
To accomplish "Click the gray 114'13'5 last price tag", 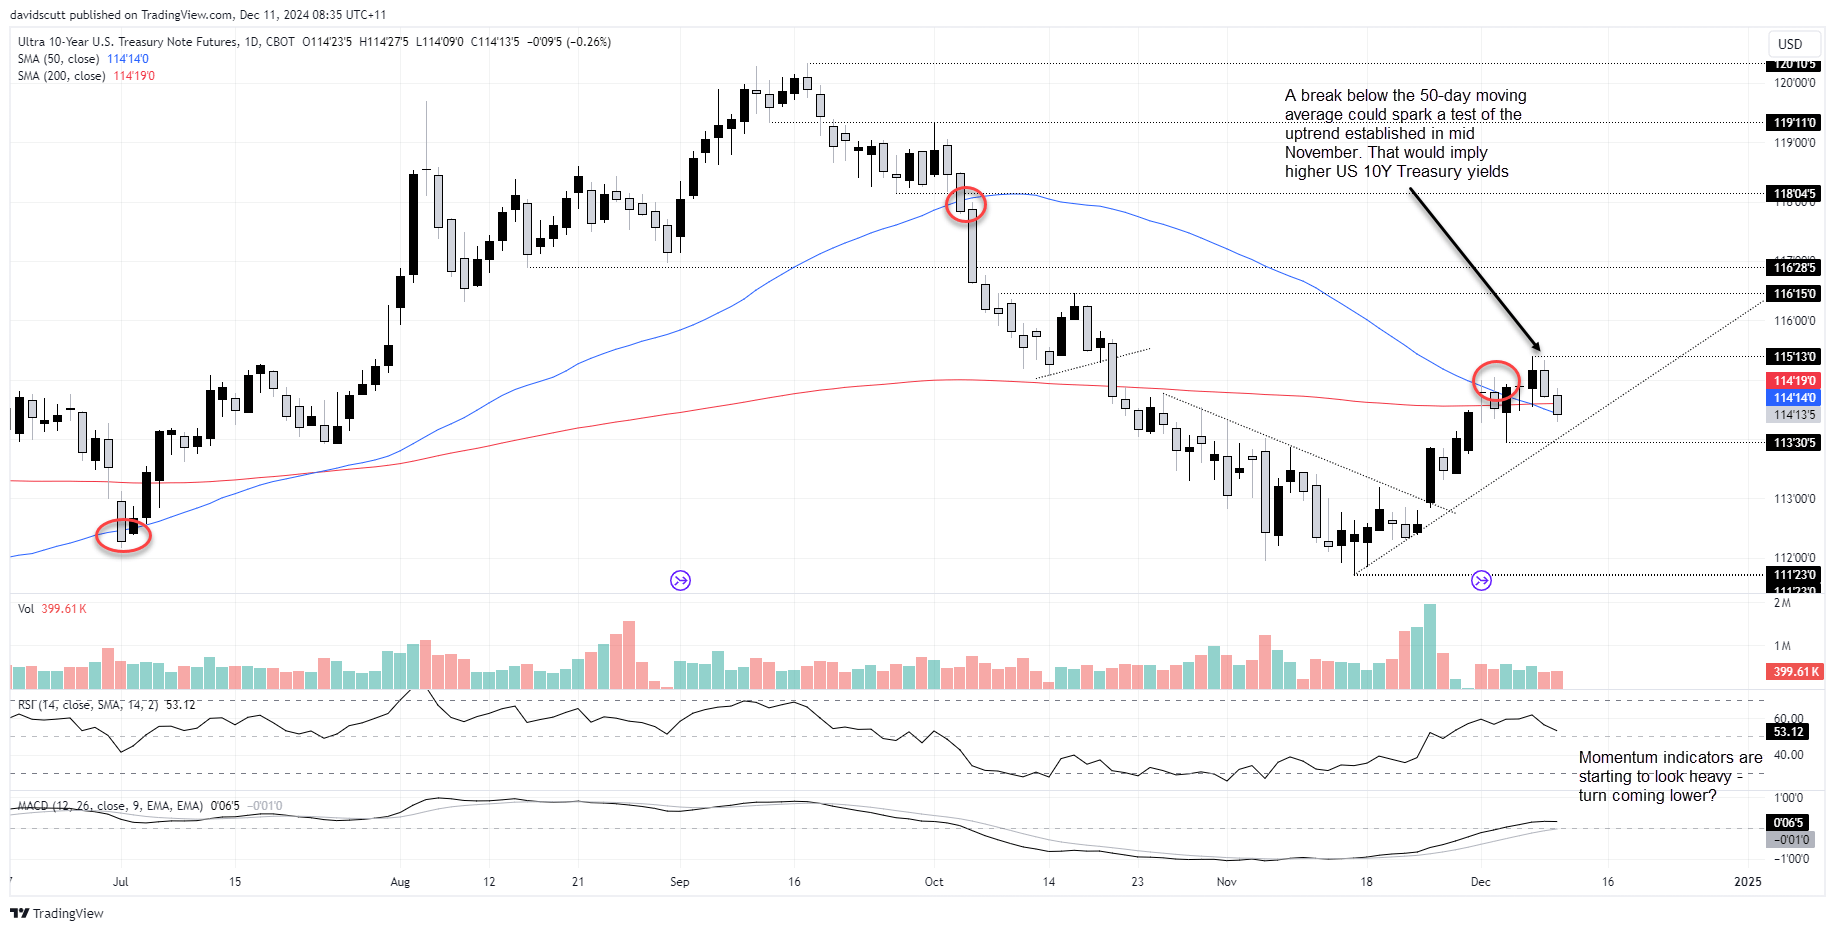I will click(x=1794, y=415).
